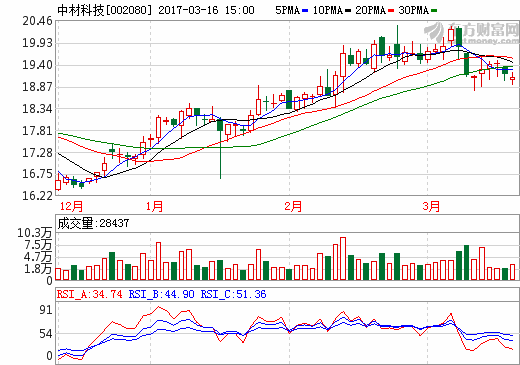Click the last volume bar on the right
Image resolution: width=520 pixels, height=365 pixels.
coord(513,272)
